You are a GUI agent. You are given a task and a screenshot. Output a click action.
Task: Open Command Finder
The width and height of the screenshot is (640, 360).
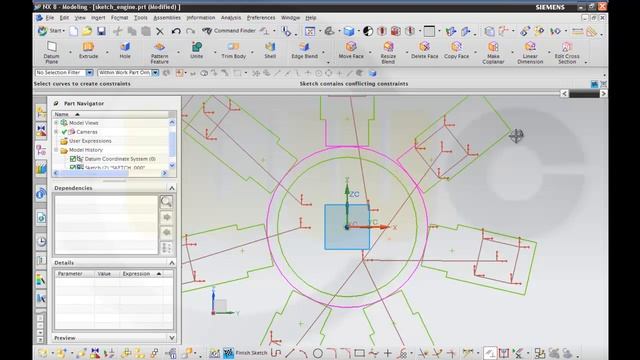229,31
